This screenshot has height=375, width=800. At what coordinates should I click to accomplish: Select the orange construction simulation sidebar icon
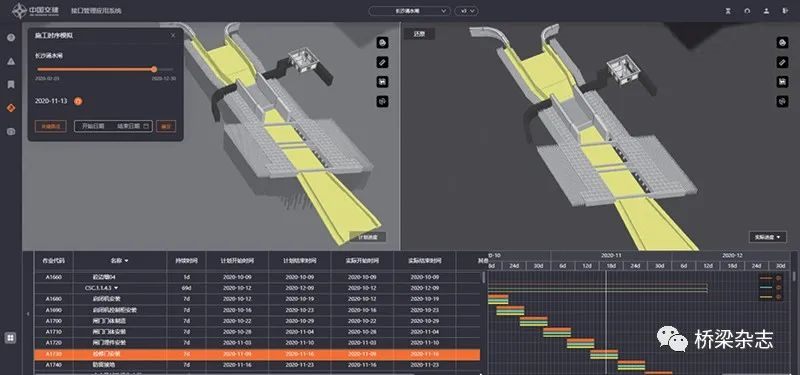11,108
